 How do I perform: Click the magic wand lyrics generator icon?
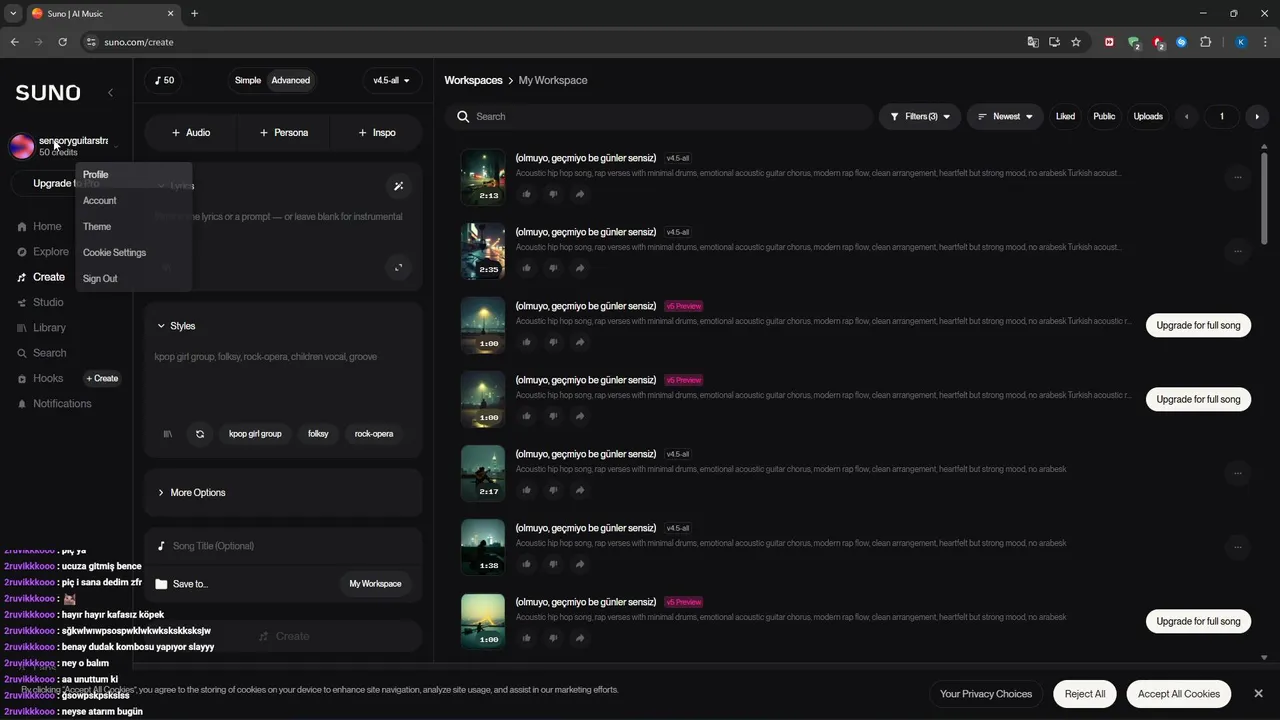click(398, 186)
